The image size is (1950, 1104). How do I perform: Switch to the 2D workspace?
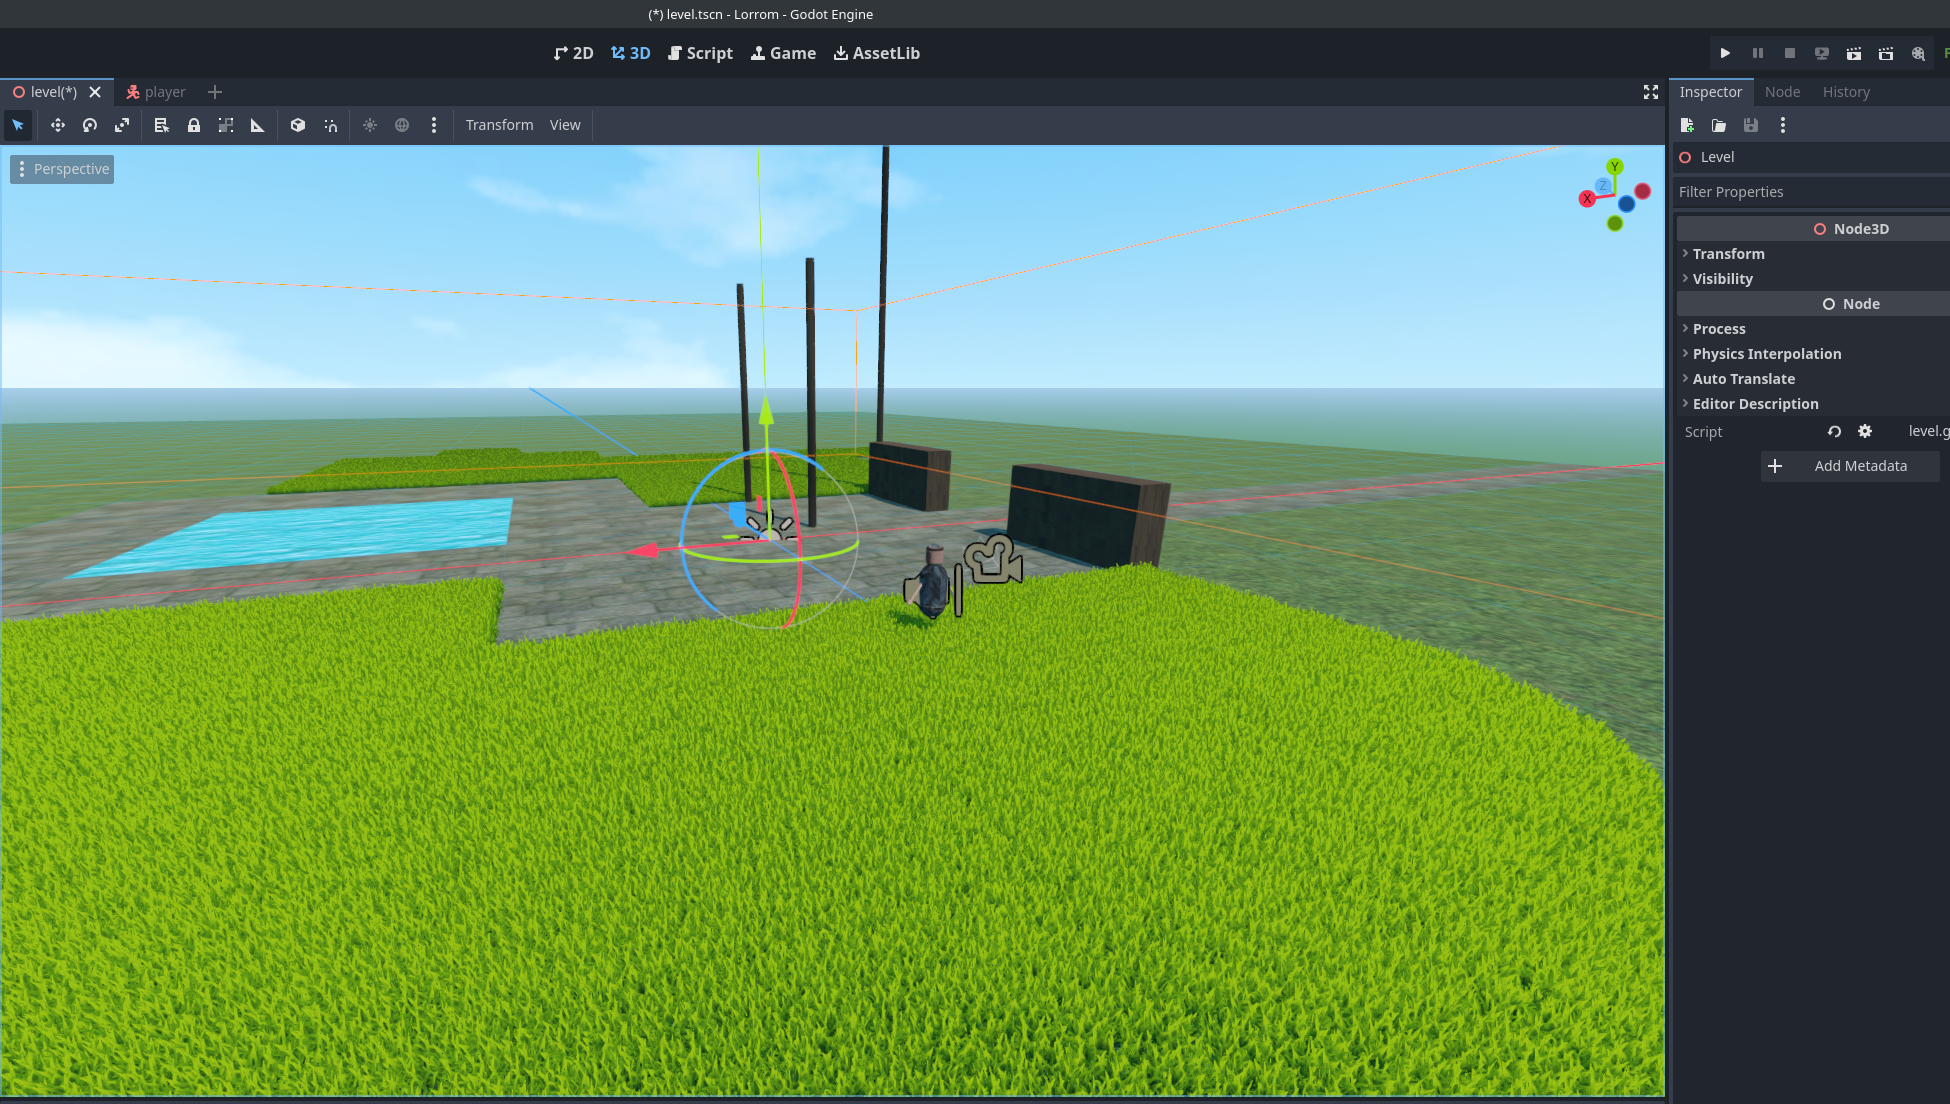pyautogui.click(x=573, y=53)
